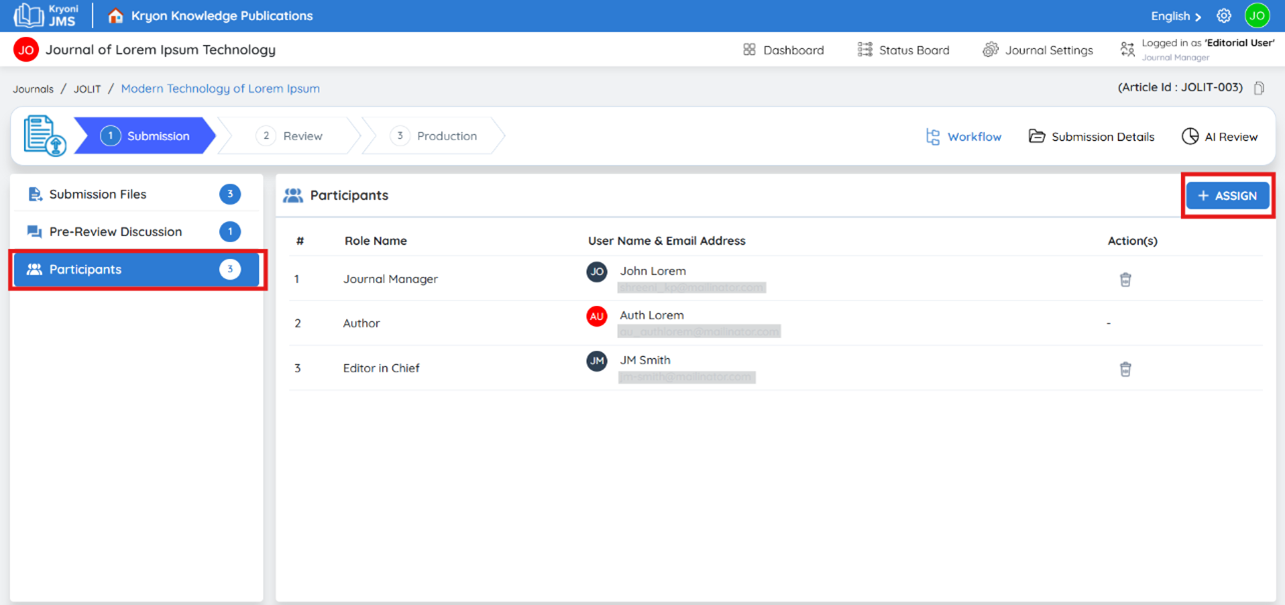Click the Journal of Lorem Ipsum Technology title
Screen dimensions: 1285x605
(160, 50)
